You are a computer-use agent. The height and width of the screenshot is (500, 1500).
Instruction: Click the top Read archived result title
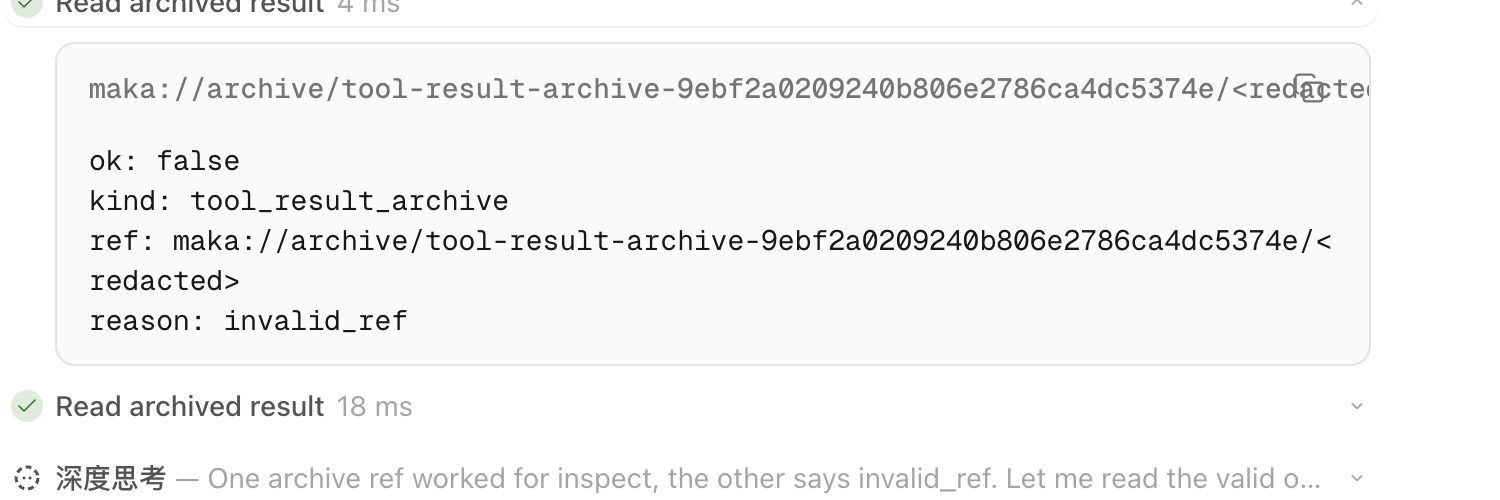coord(190,6)
